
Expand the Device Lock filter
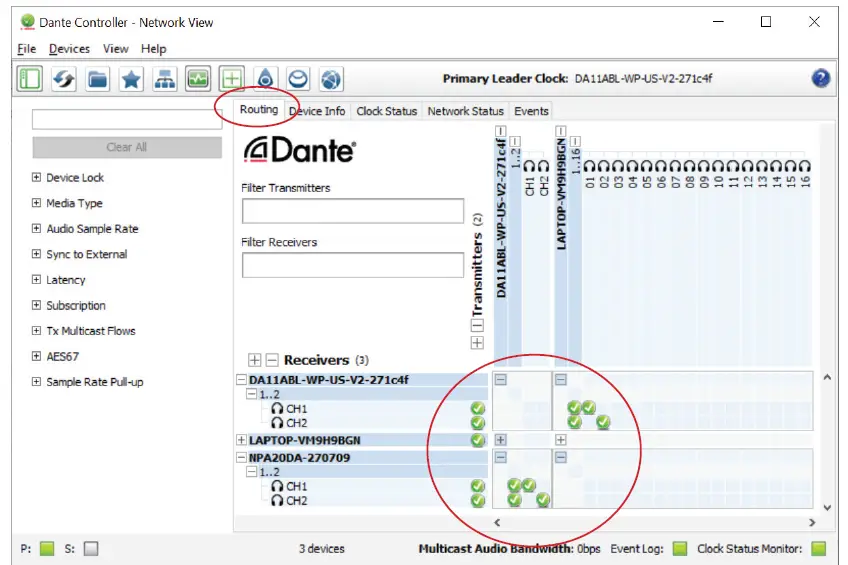coord(36,177)
